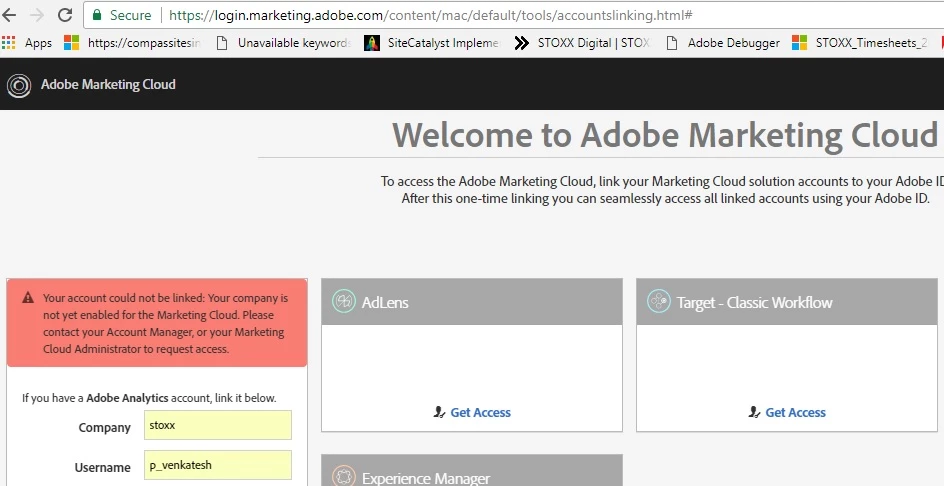Viewport: 944px width, 486px height.
Task: Open the STOXX Digital bookmark
Action: (582, 43)
